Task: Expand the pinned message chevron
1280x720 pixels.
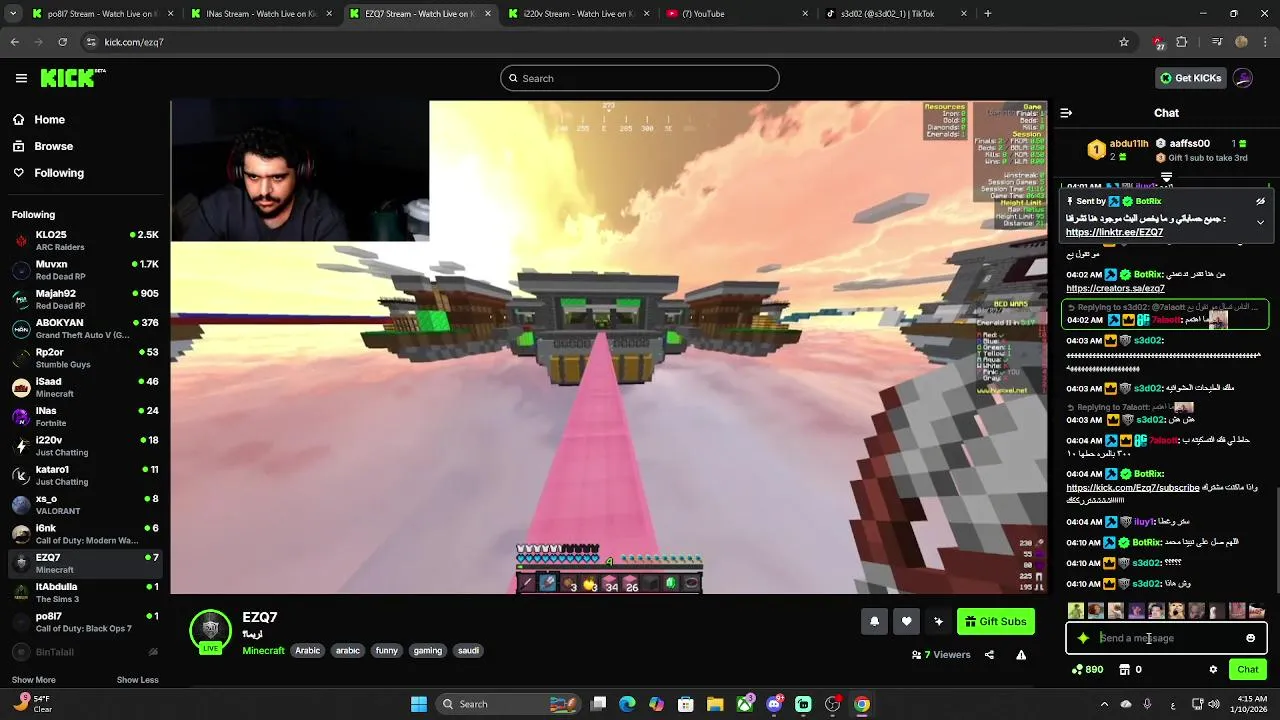Action: pyautogui.click(x=1261, y=222)
